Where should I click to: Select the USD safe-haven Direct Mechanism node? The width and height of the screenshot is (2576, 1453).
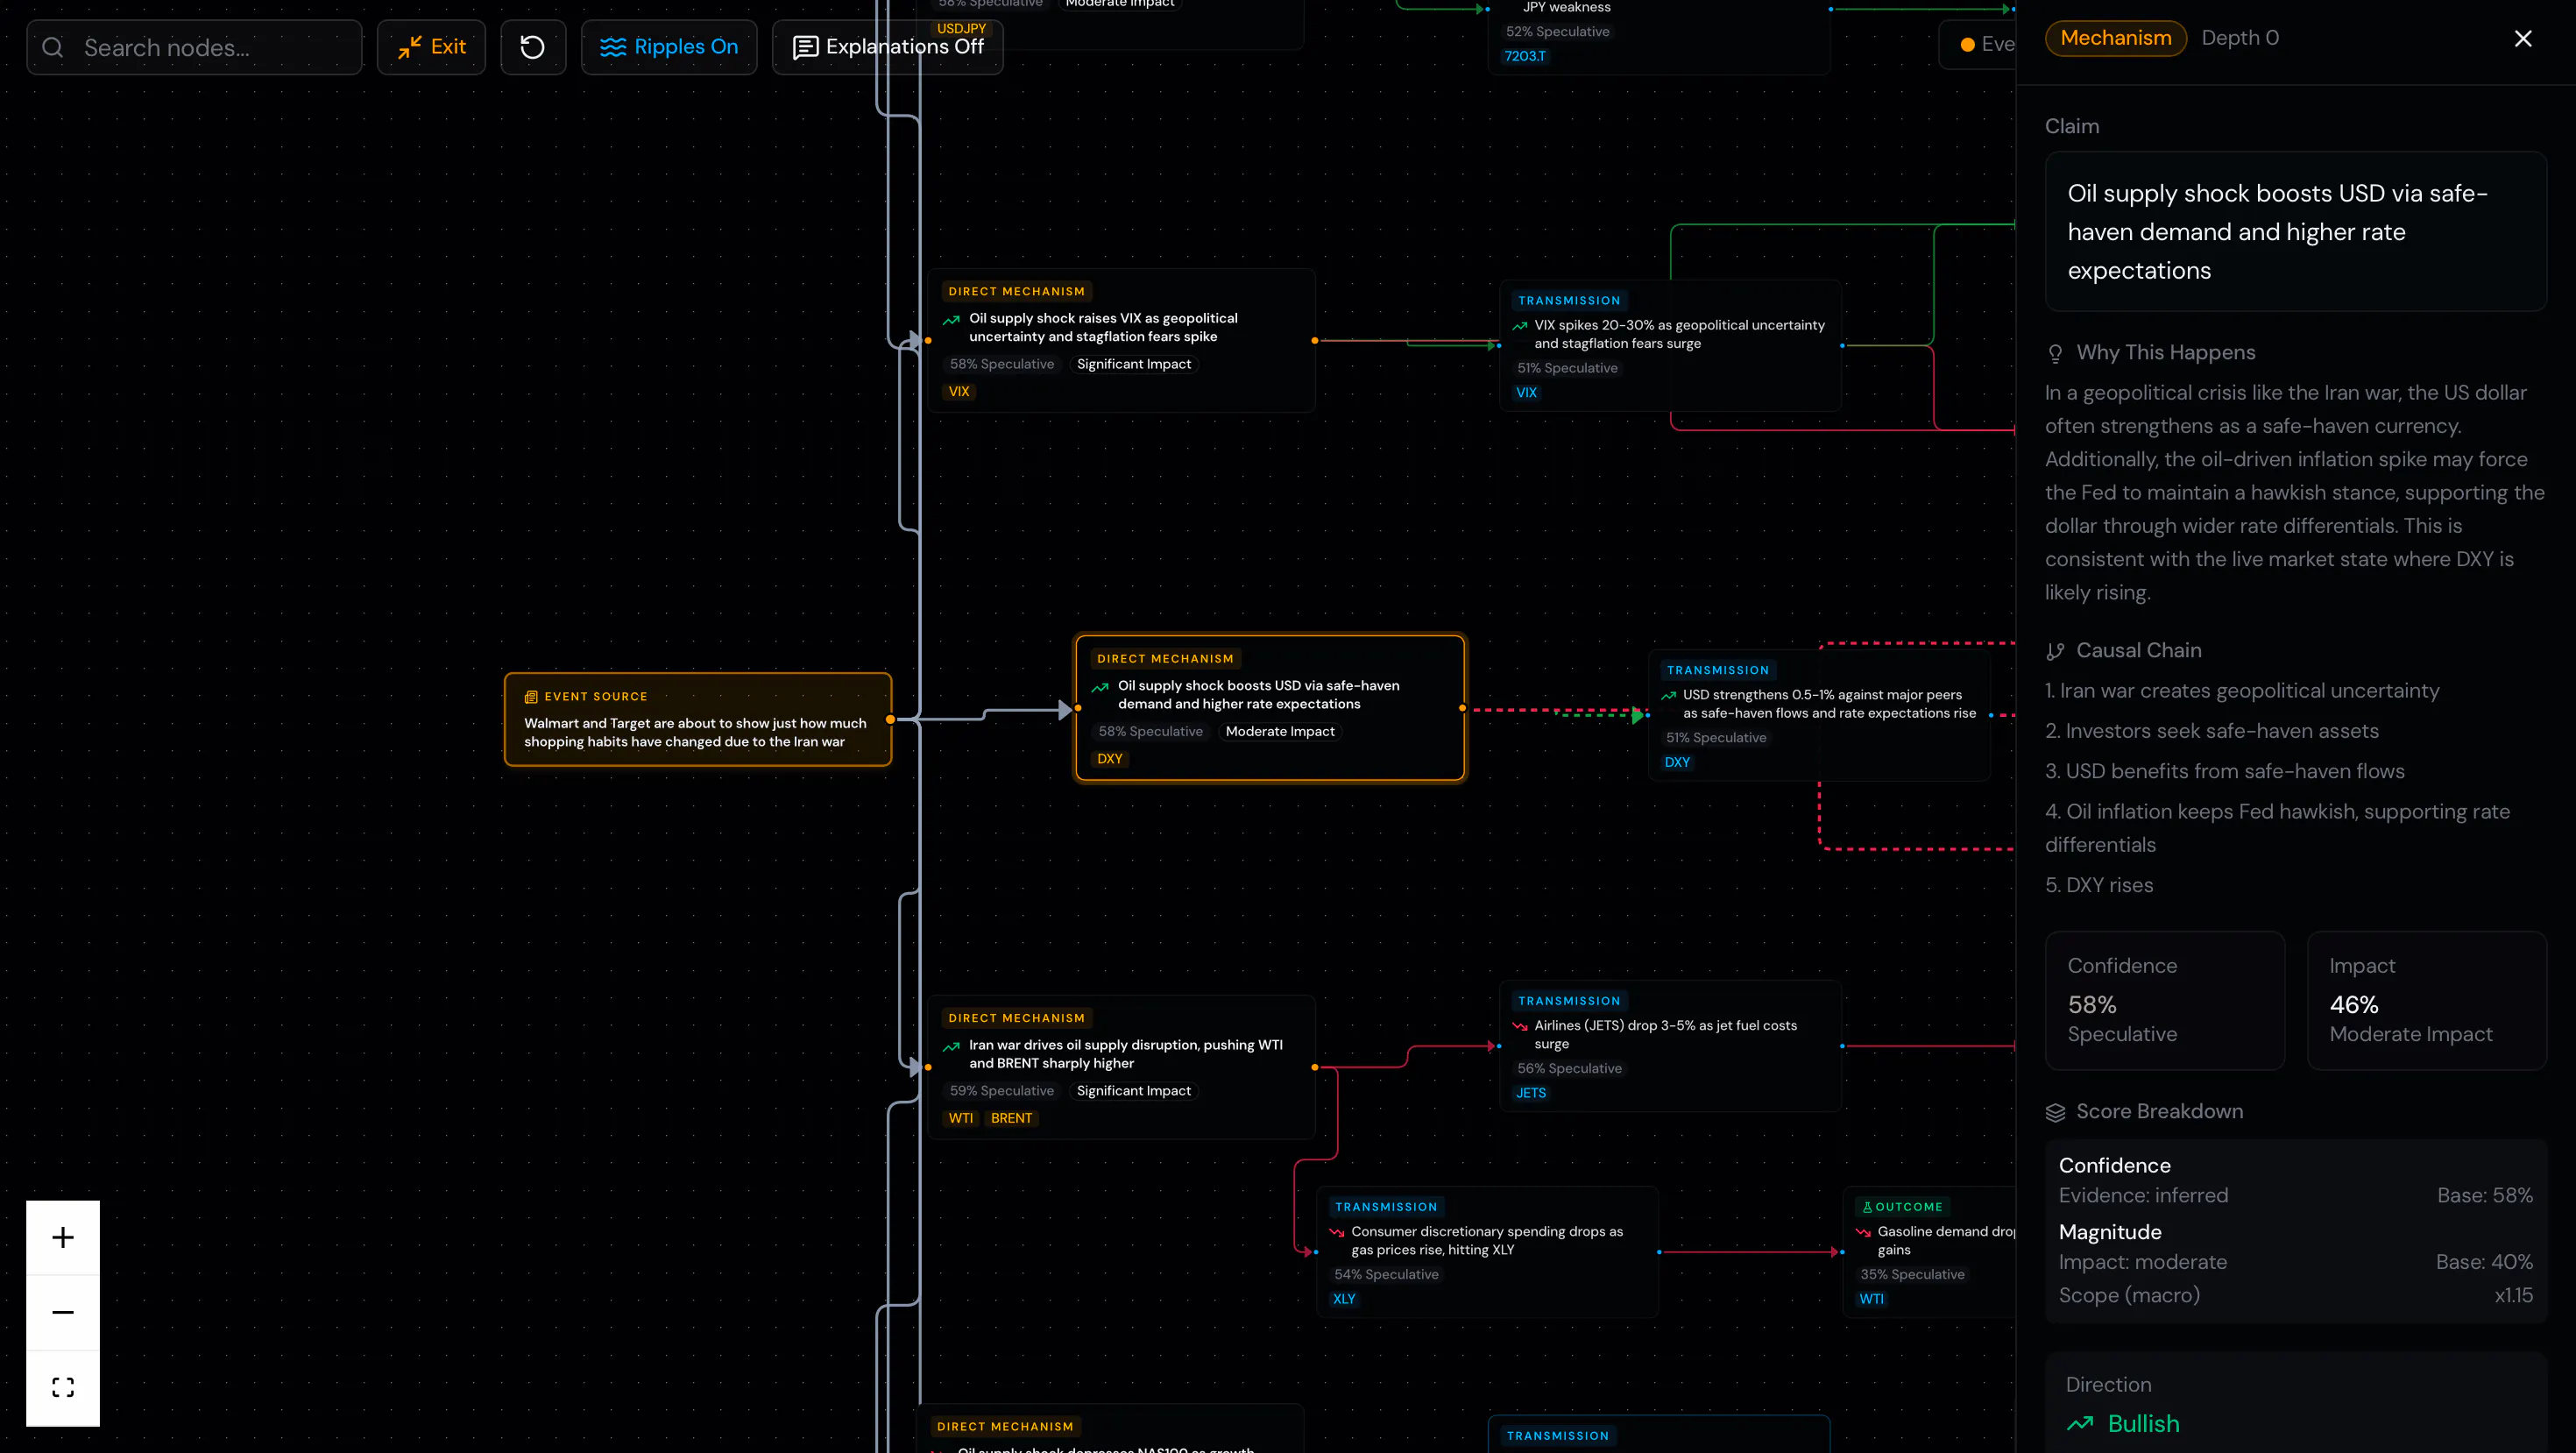1270,708
